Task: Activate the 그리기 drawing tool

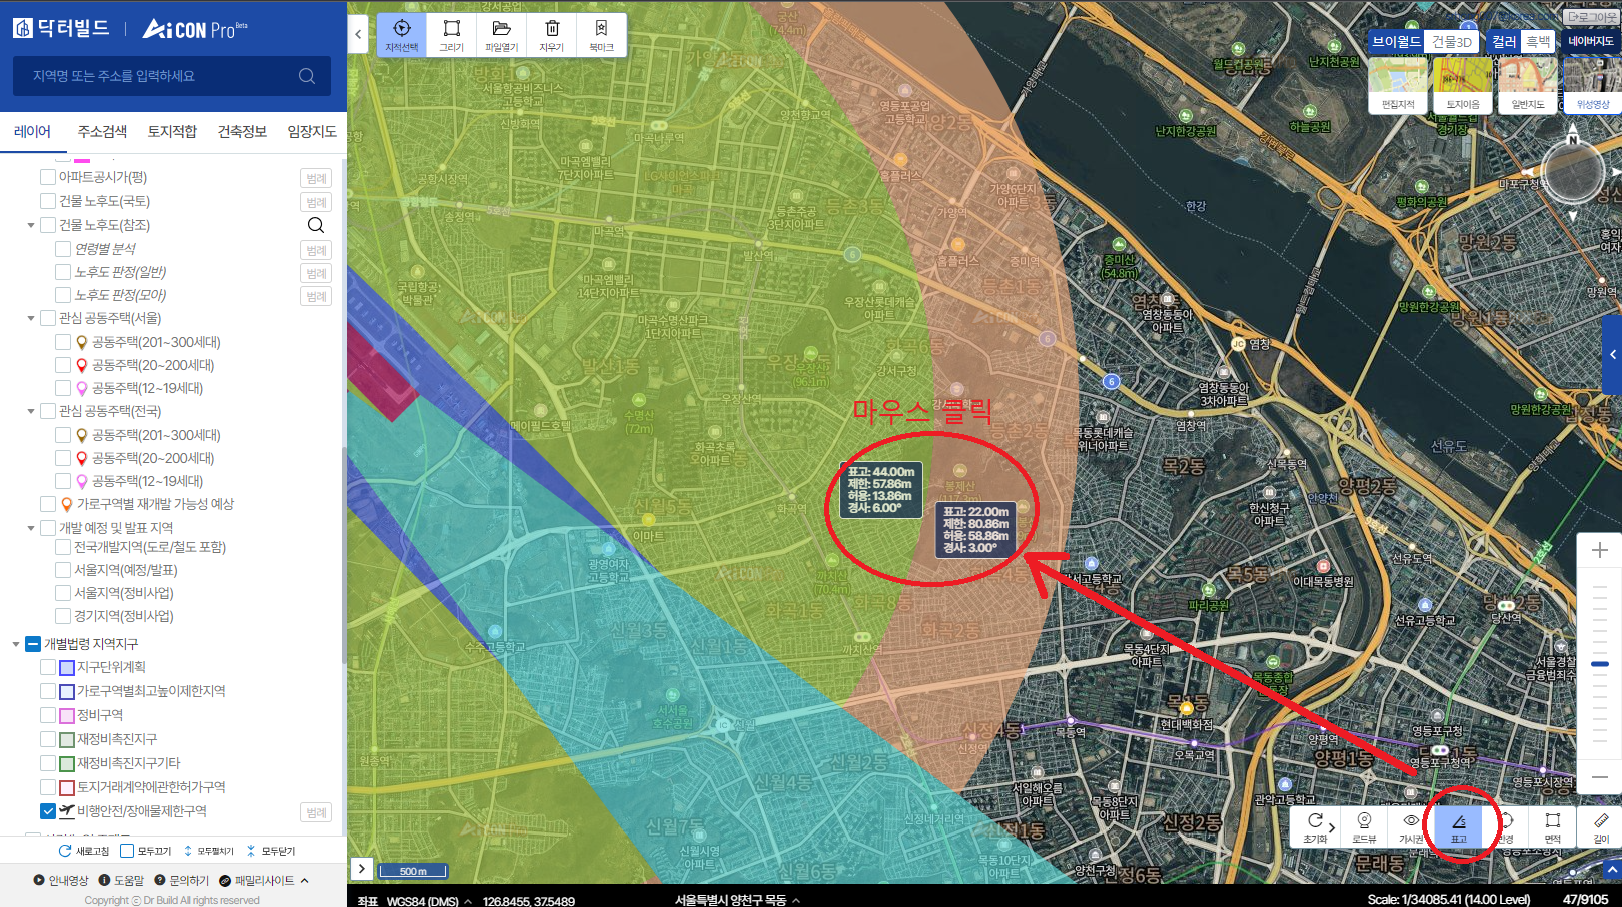Action: coord(452,34)
